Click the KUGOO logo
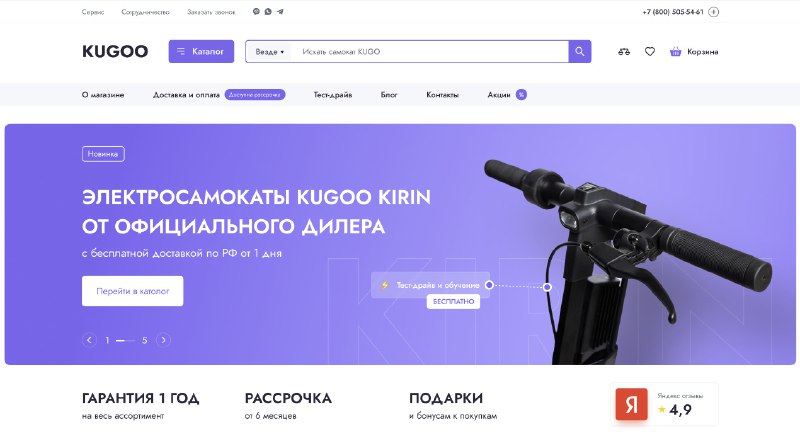 [x=115, y=52]
